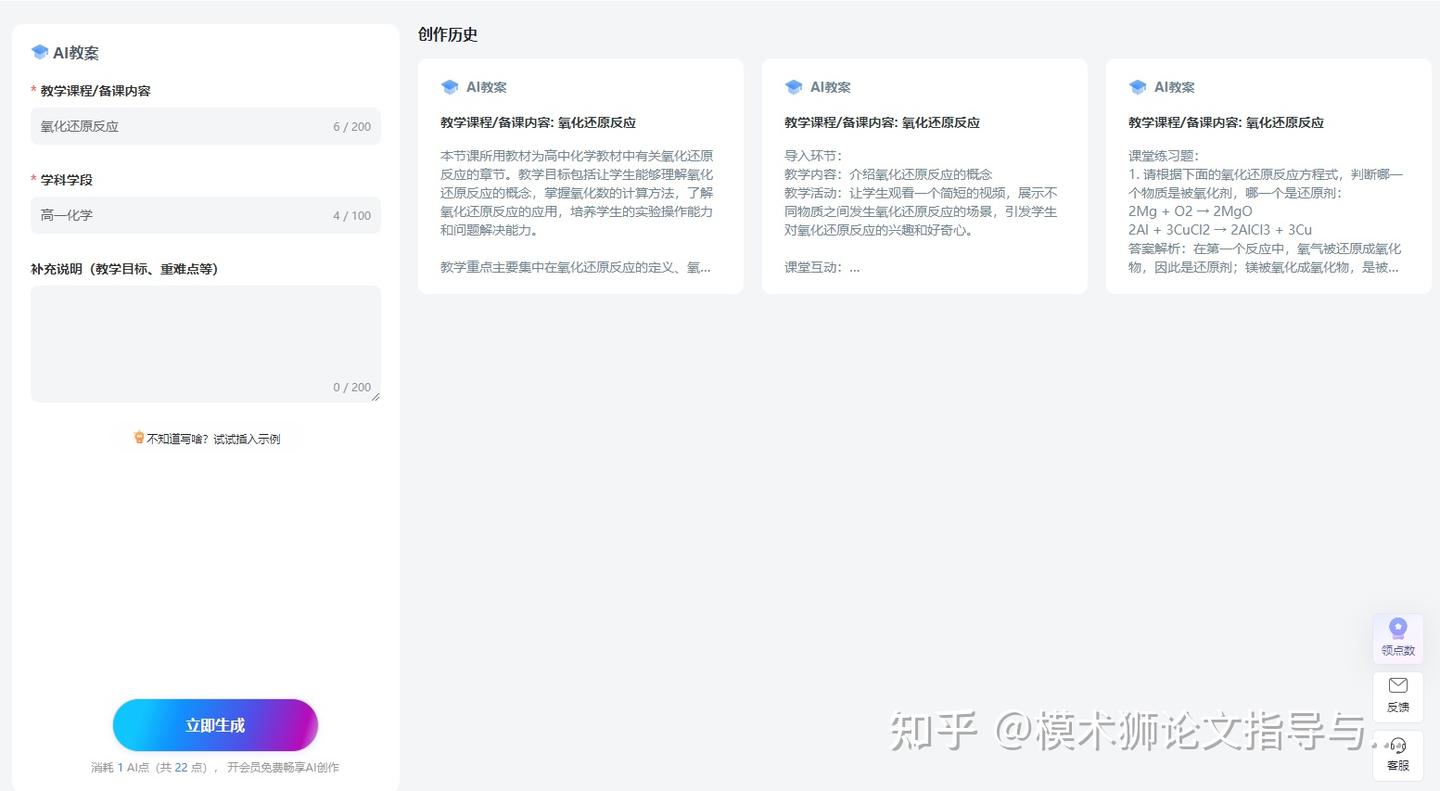Viewport: 1440px width, 791px height.
Task: Click the 创作历史 history heading
Action: (x=446, y=34)
